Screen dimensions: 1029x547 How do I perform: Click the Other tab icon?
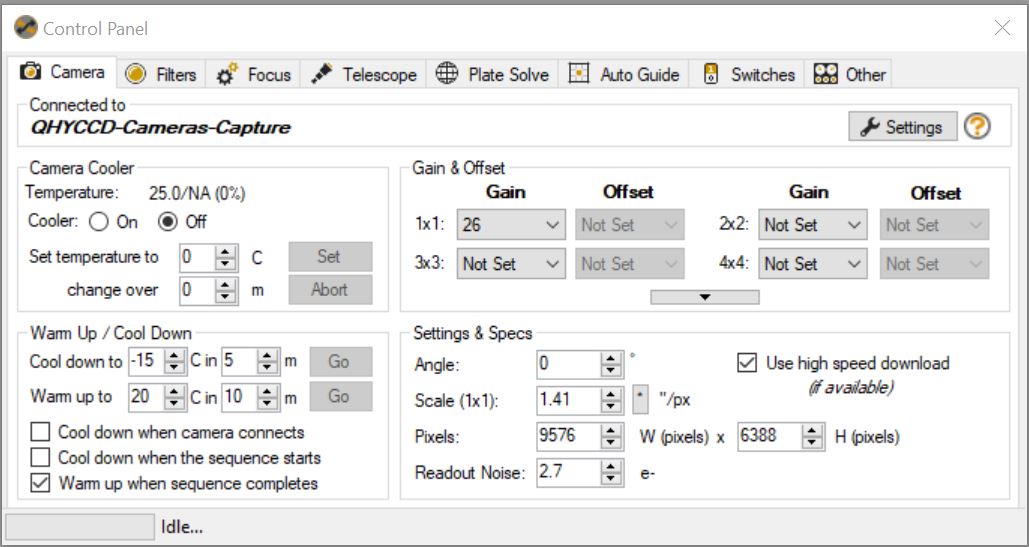coord(825,74)
